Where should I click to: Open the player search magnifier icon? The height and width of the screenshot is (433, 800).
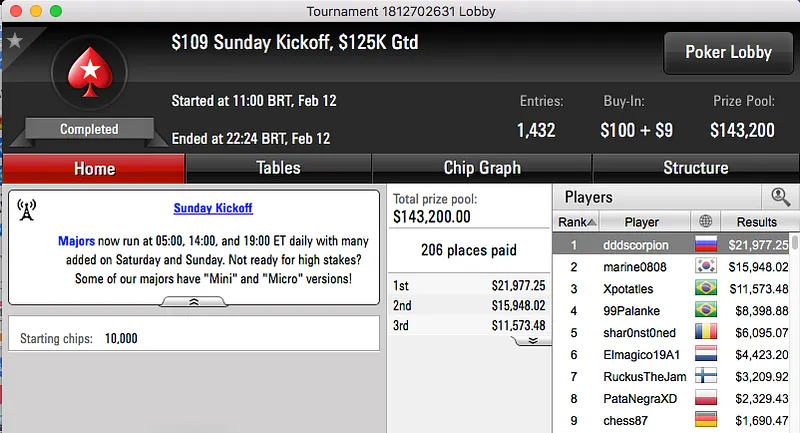[779, 198]
